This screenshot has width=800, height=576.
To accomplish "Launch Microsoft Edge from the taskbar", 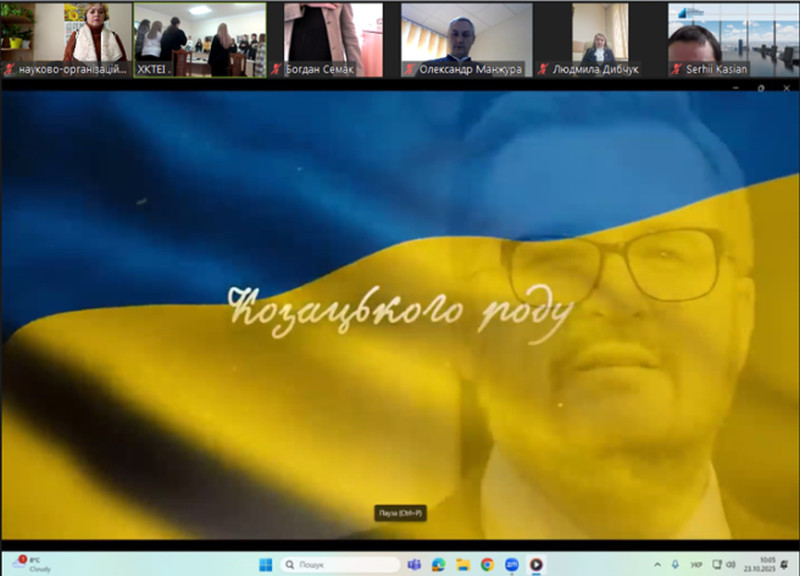I will [x=438, y=564].
